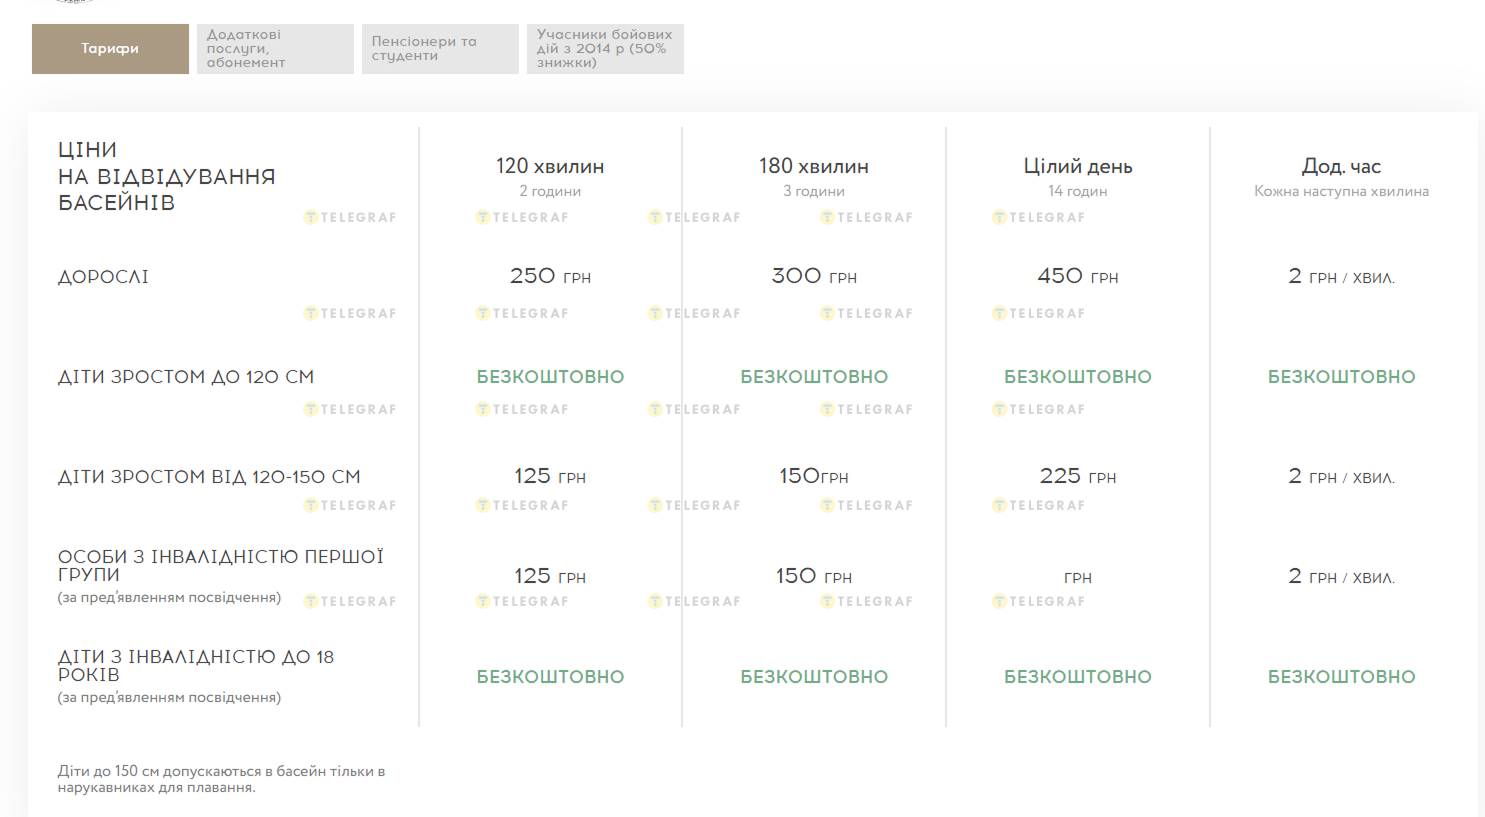1485x817 pixels.
Task: Click the Дорослі row label
Action: (103, 277)
